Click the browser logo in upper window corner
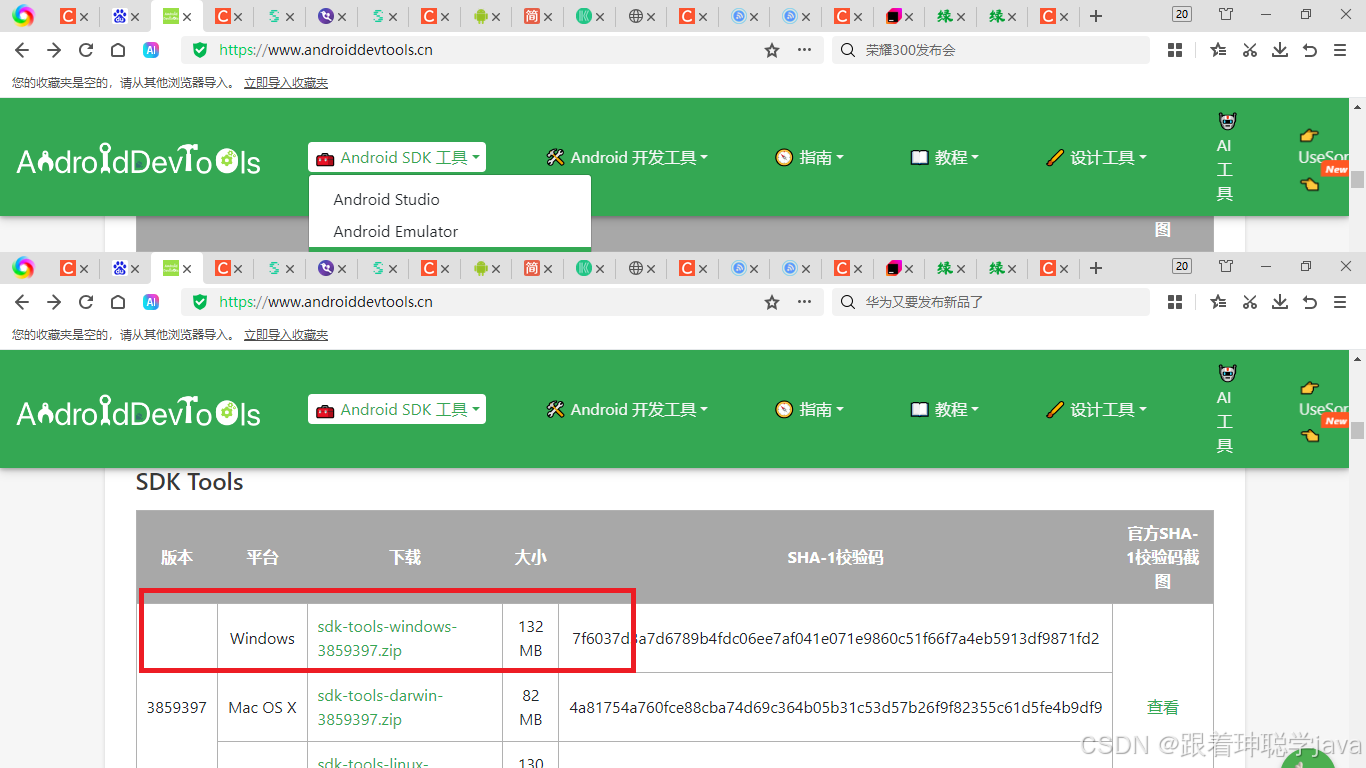 (23, 16)
